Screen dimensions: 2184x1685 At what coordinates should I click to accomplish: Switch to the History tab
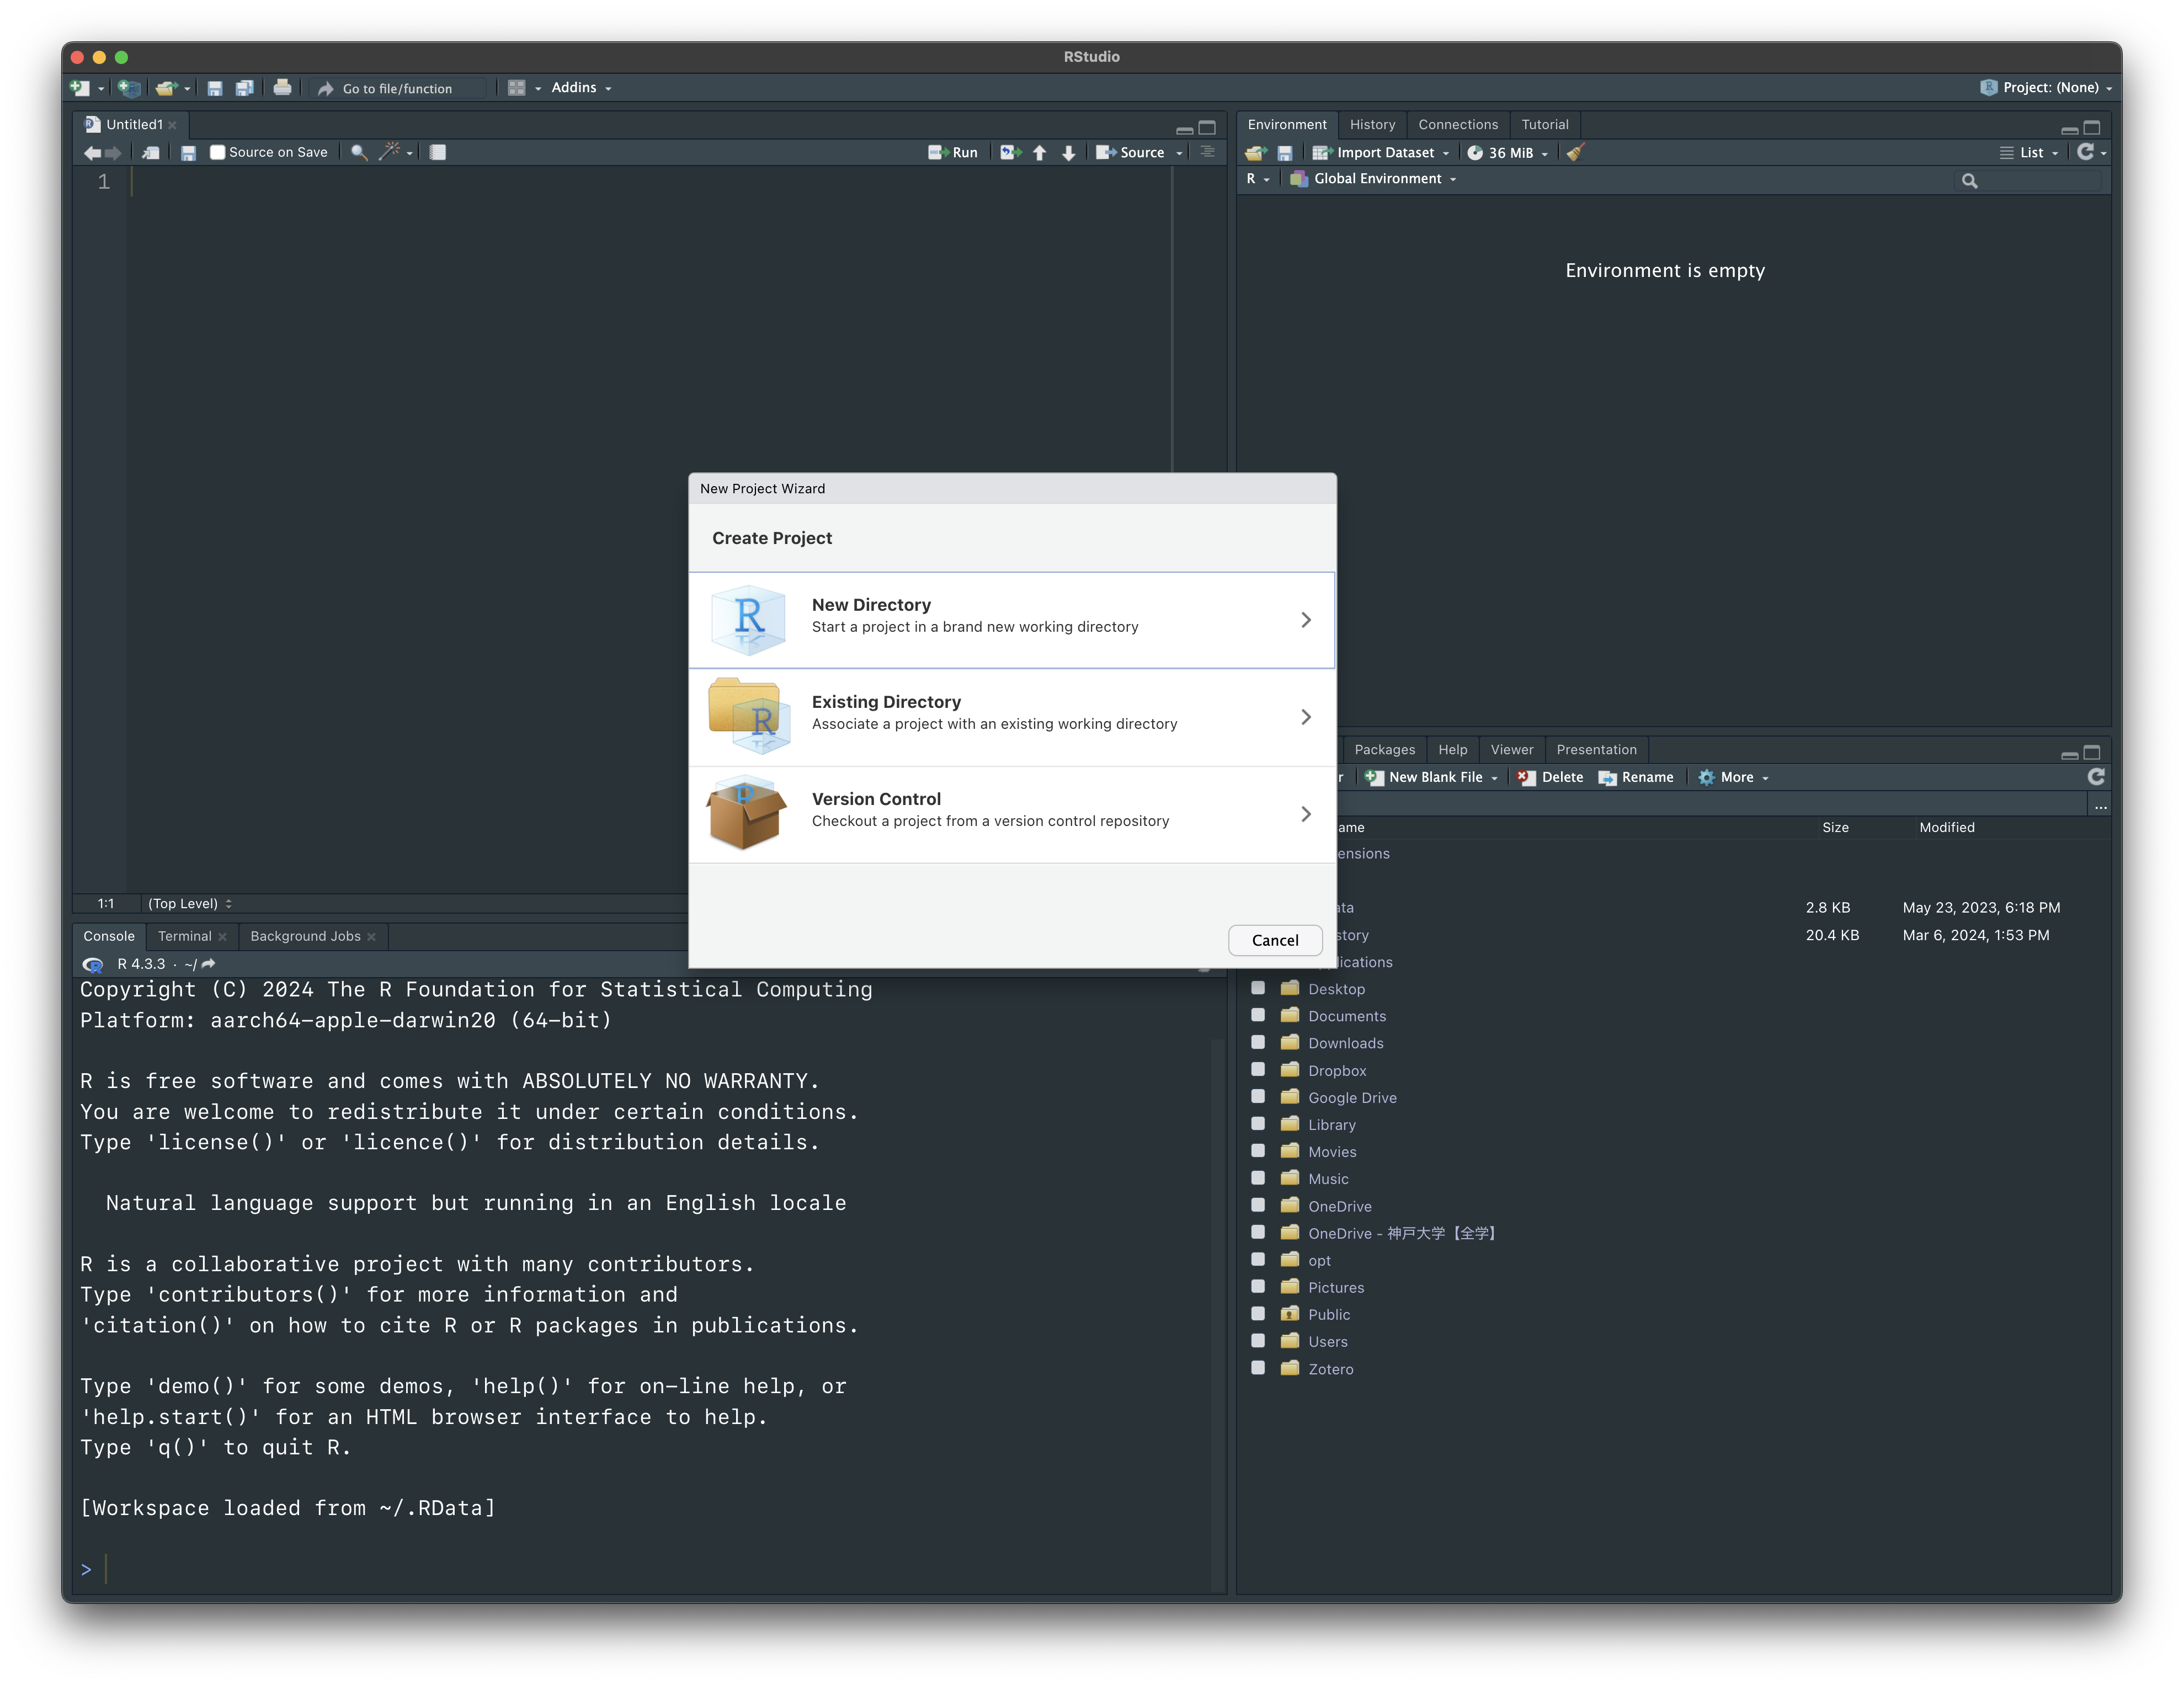pos(1373,124)
